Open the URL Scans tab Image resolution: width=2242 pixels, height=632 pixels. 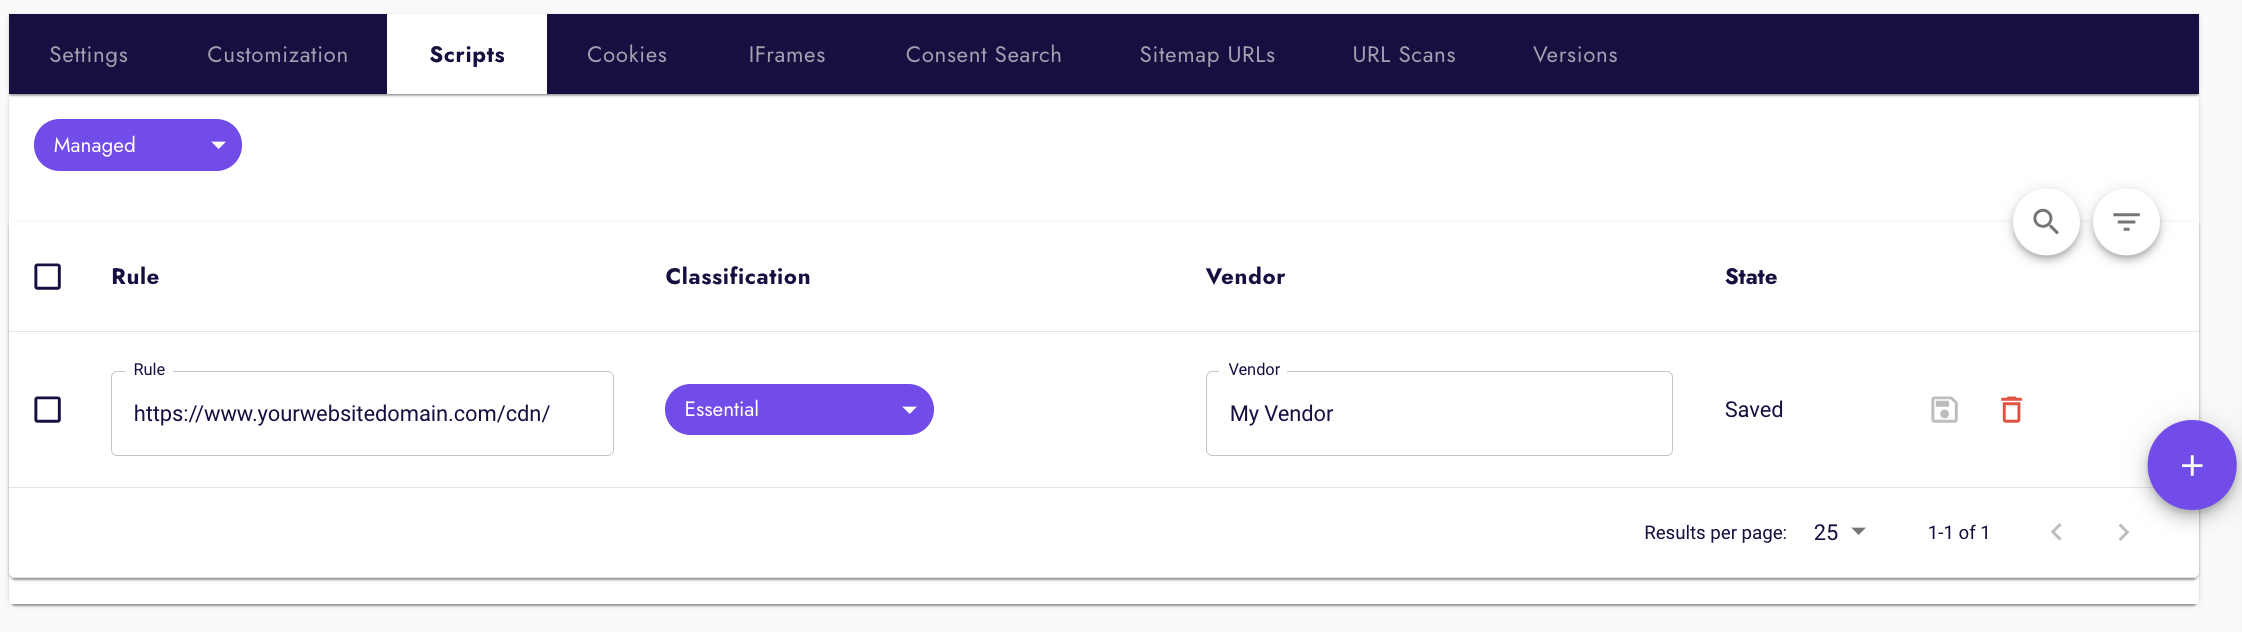1404,55
